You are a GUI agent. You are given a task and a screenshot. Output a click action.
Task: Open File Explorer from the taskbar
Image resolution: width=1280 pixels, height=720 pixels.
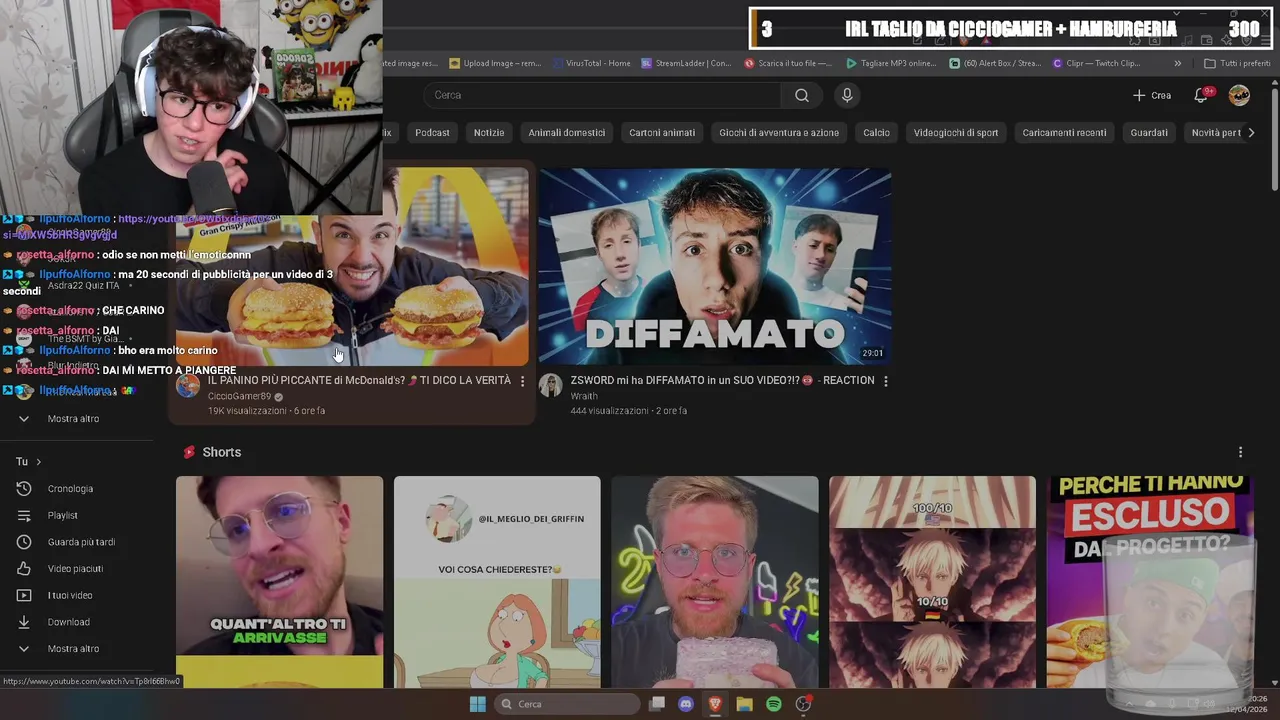(x=744, y=704)
